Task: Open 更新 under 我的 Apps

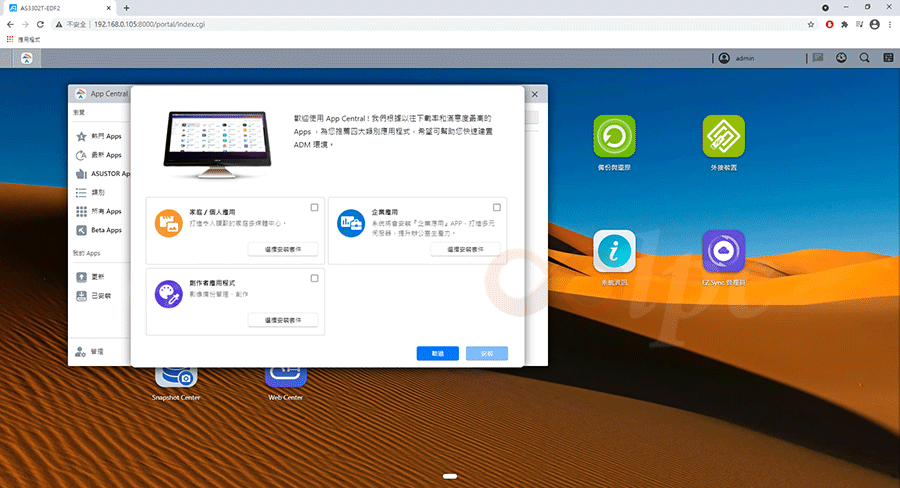Action: pyautogui.click(x=91, y=277)
